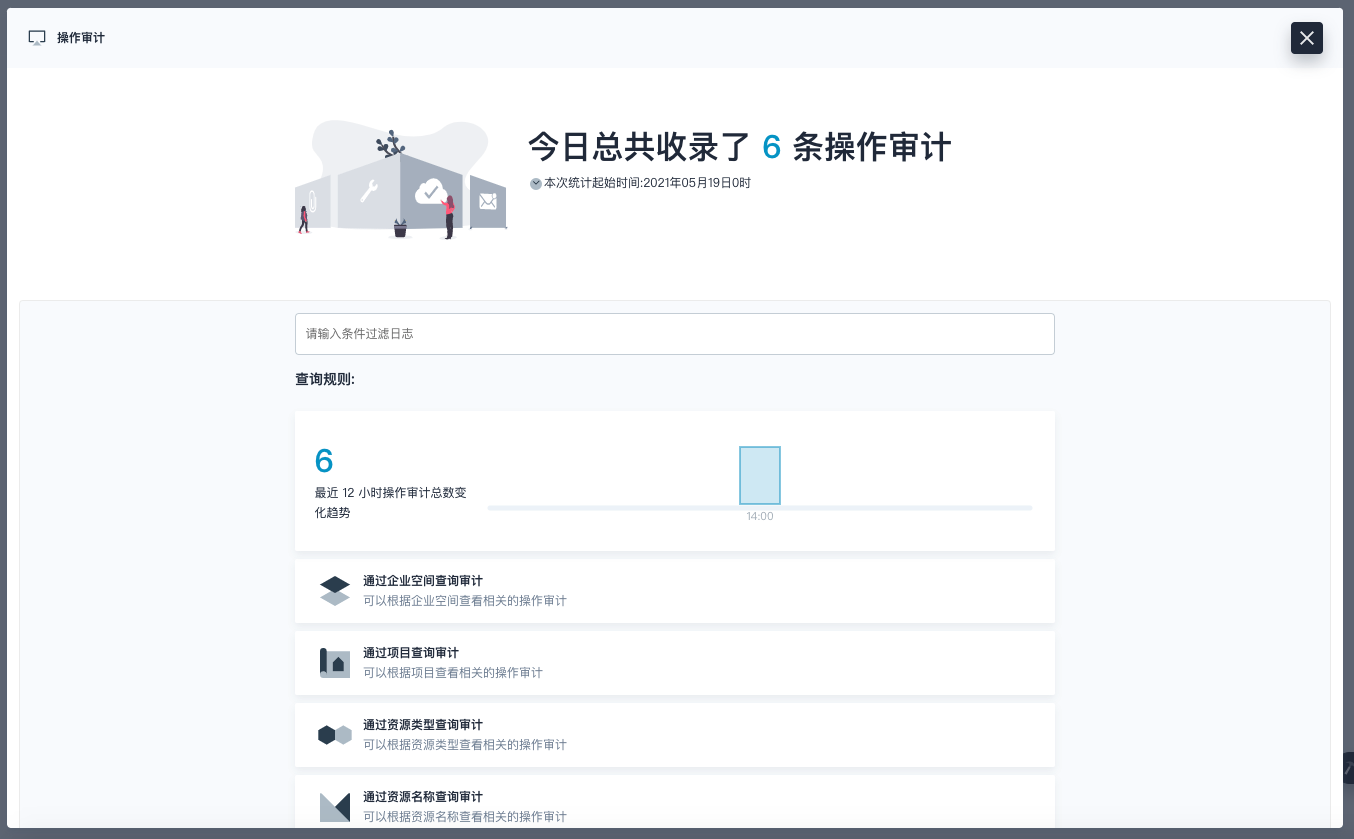The image size is (1354, 839).
Task: Click 可以根据企业空间查看相关的操作审计 description
Action: click(x=465, y=601)
